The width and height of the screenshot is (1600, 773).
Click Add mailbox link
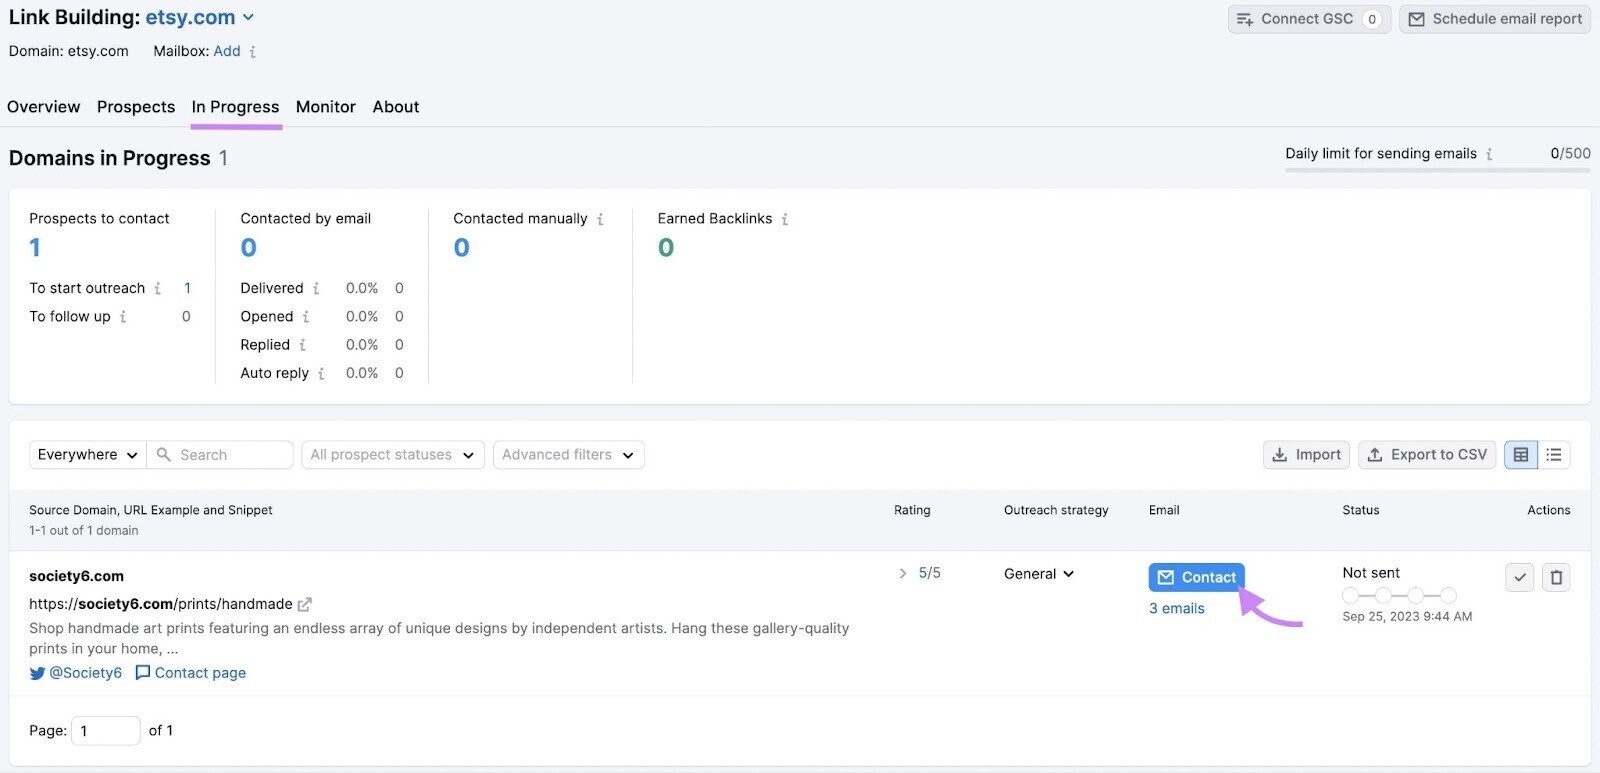(x=227, y=51)
